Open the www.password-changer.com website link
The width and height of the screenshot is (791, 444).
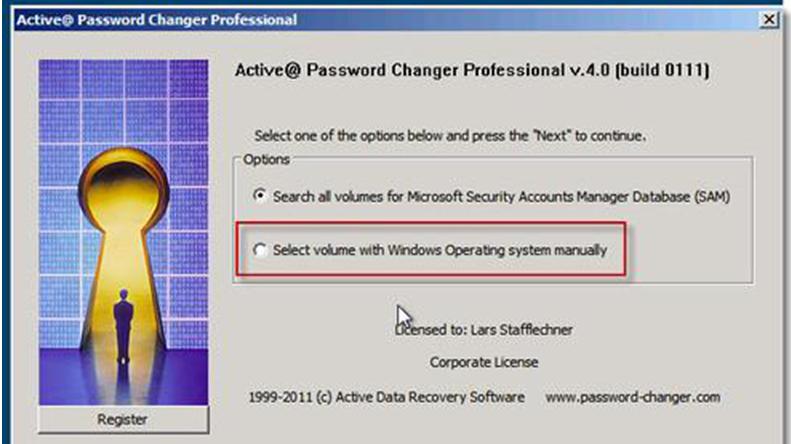tap(632, 397)
